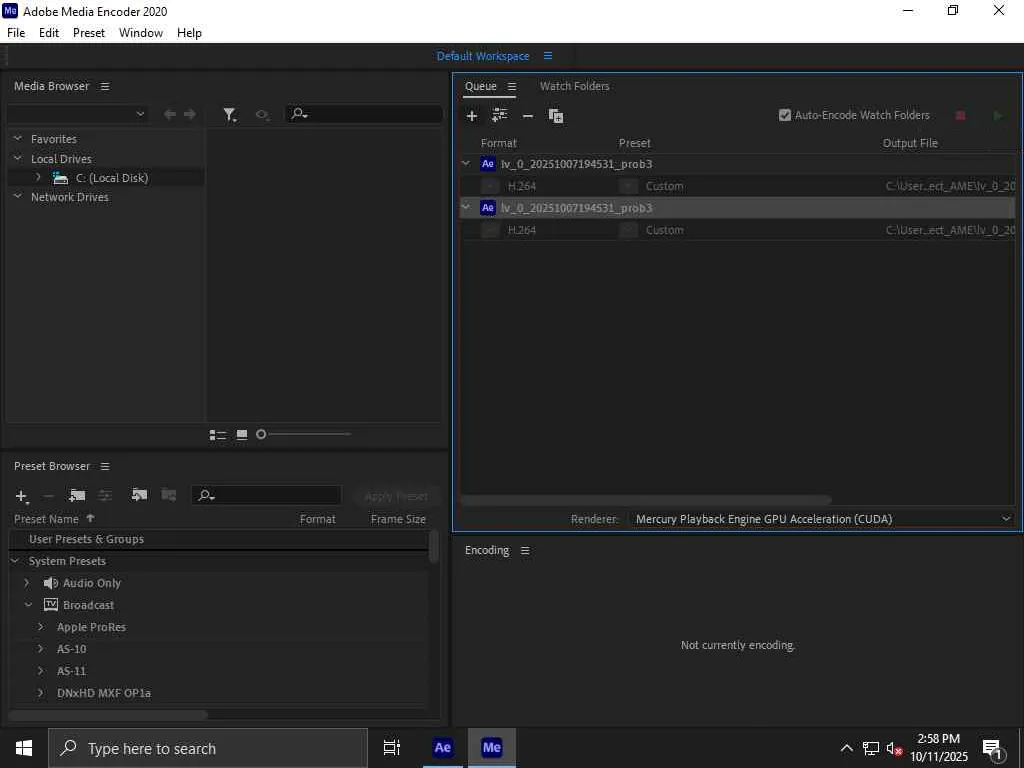Toggle Auto-Encode Watch Folders checkbox
Image resolution: width=1024 pixels, height=768 pixels.
tap(785, 116)
